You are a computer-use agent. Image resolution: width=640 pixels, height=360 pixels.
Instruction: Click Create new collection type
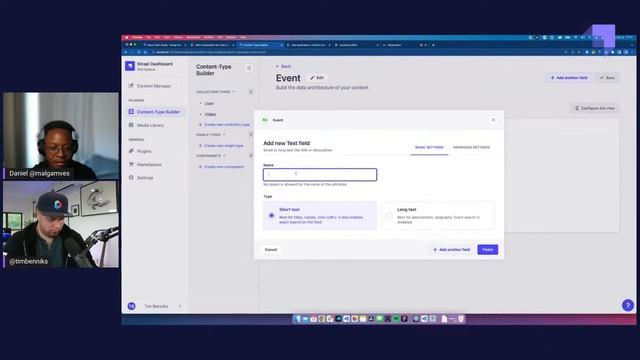[224, 124]
